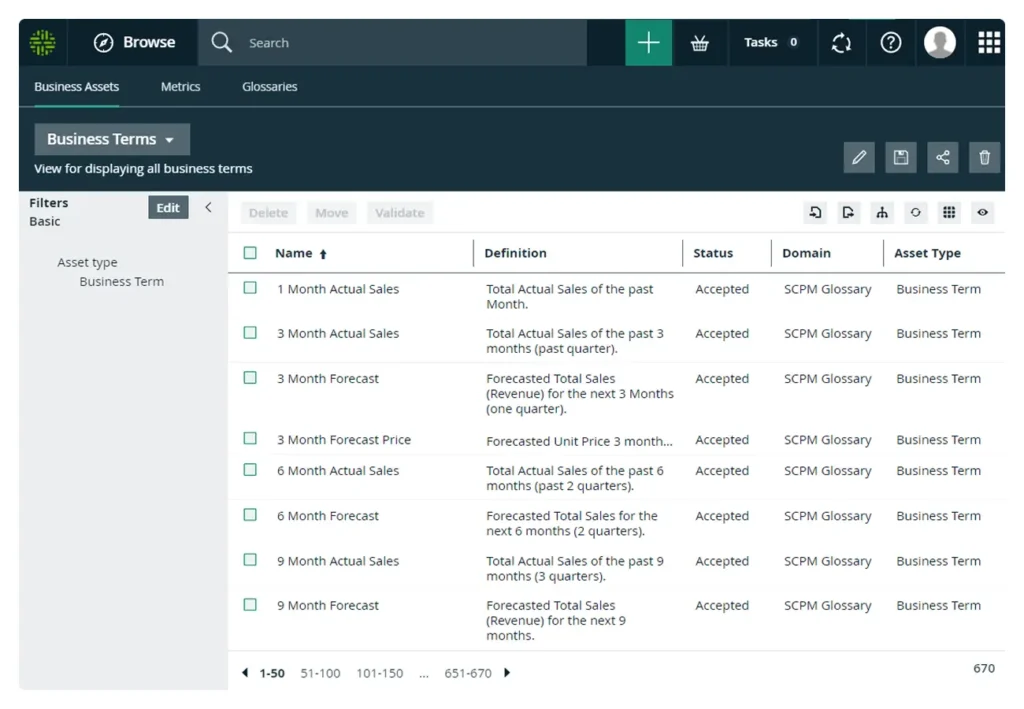The image size is (1024, 709).
Task: Open the Business Terms view dropdown
Action: coord(111,140)
